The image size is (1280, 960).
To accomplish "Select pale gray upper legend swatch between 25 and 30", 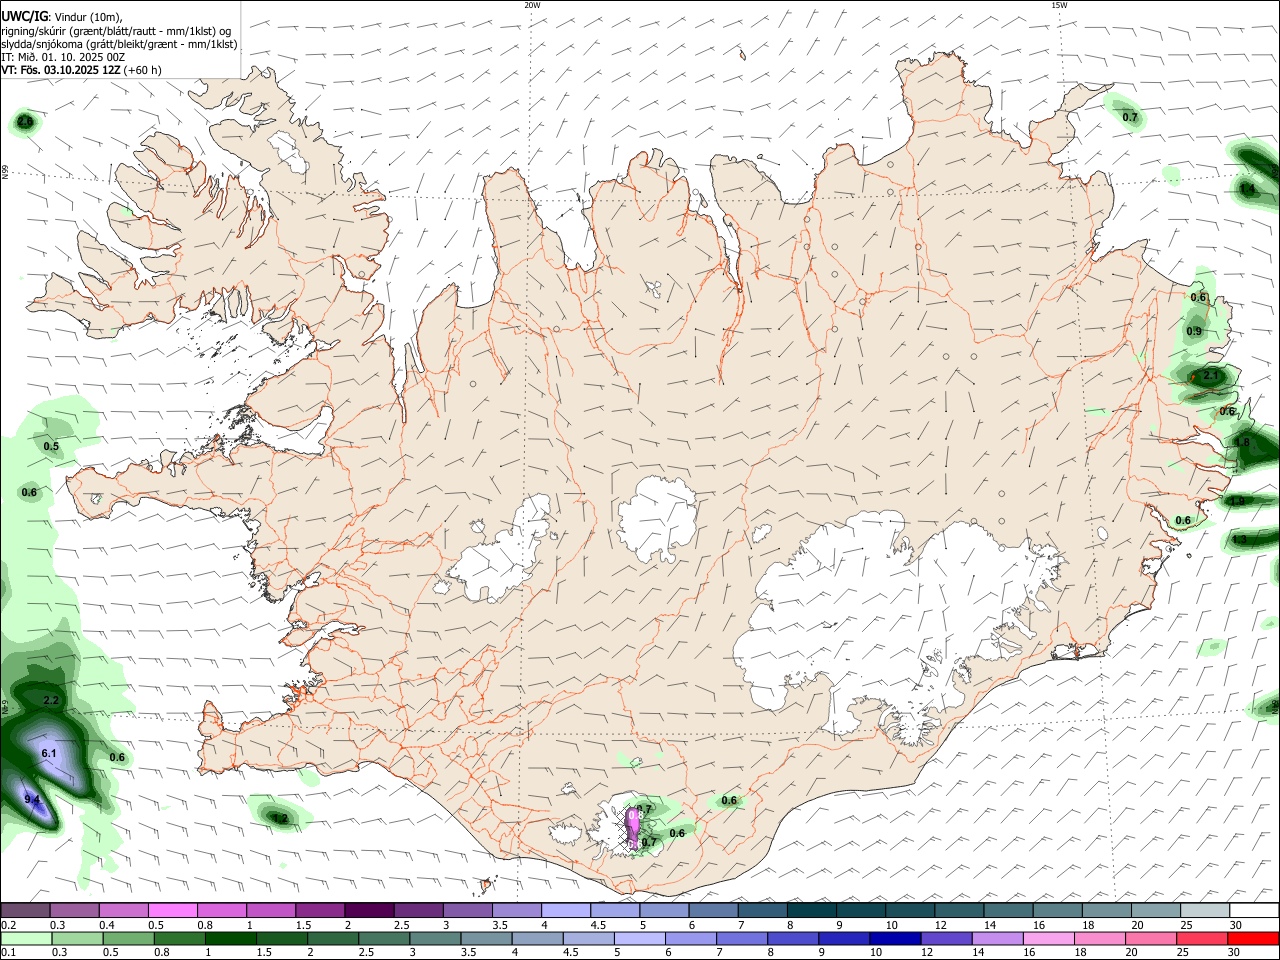I will click(1206, 910).
